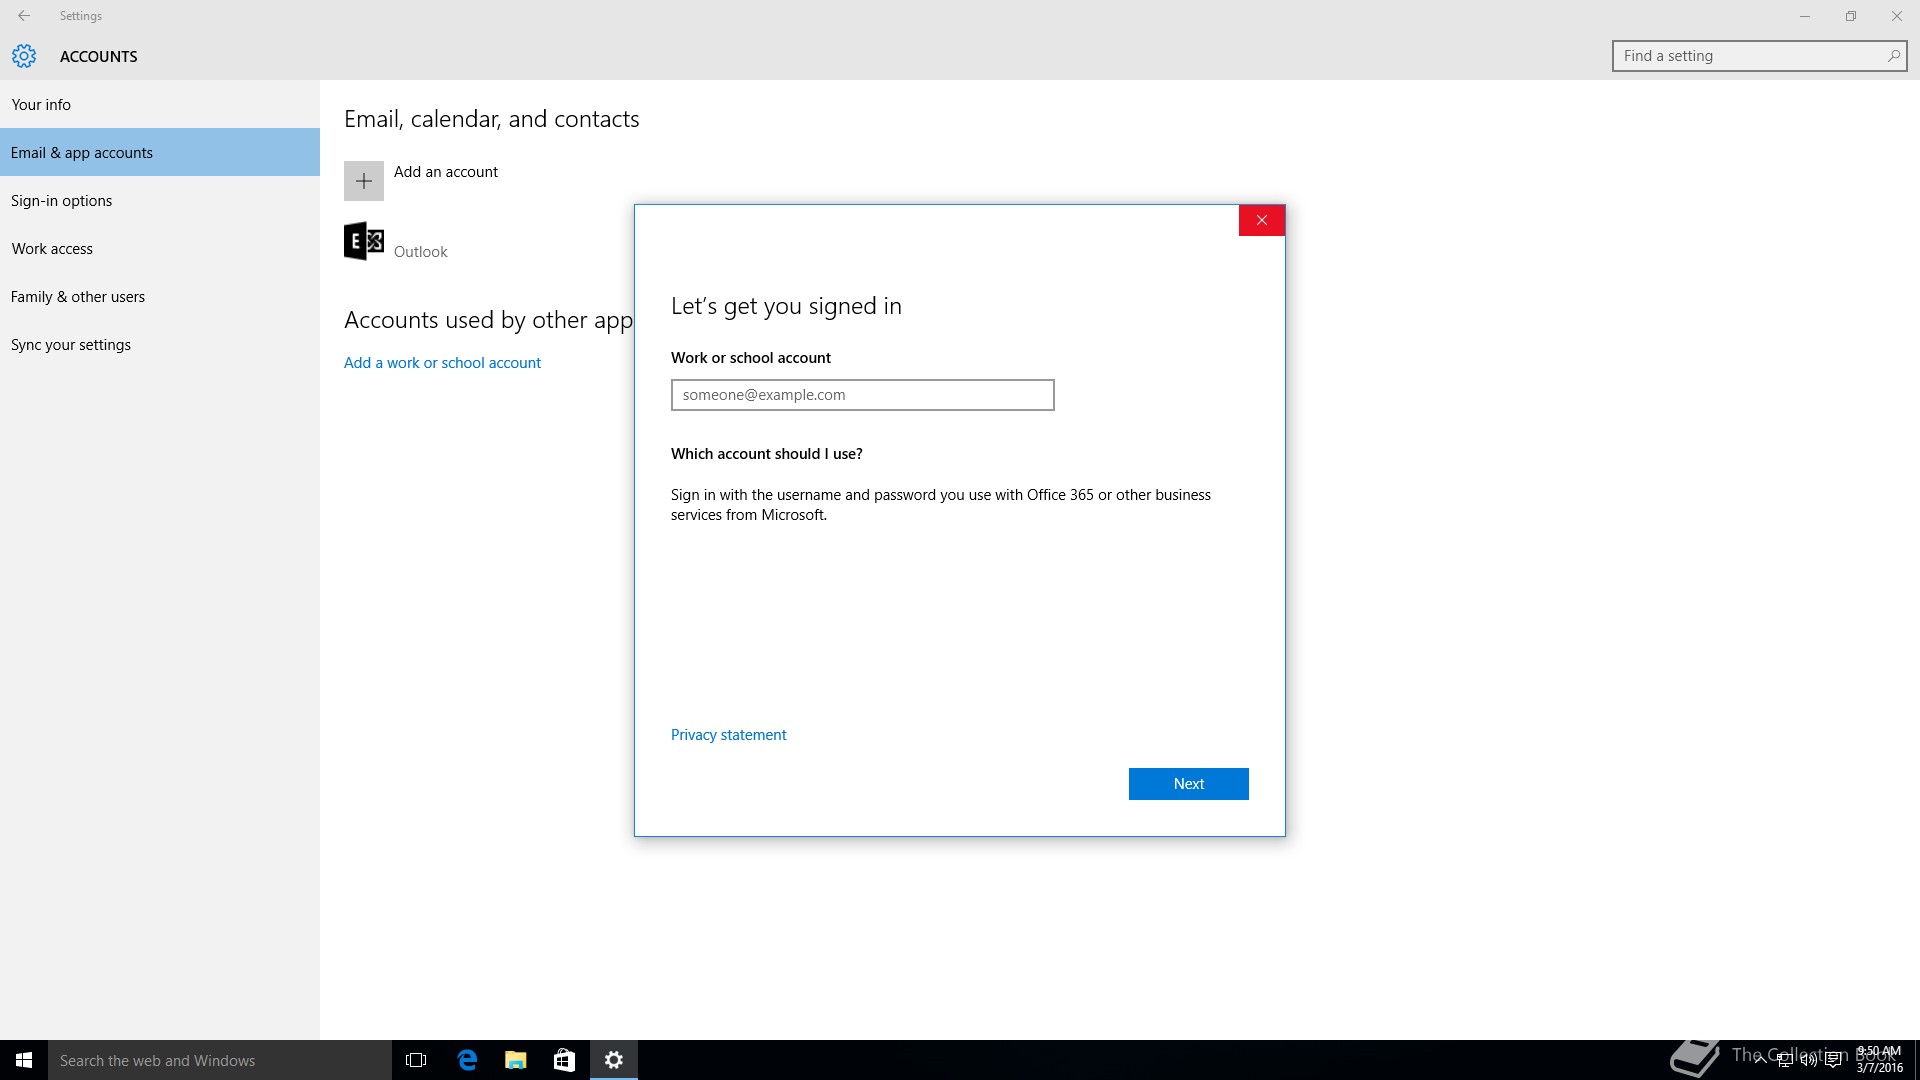Focus the work or school account email field
This screenshot has width=1920, height=1080.
coord(862,395)
